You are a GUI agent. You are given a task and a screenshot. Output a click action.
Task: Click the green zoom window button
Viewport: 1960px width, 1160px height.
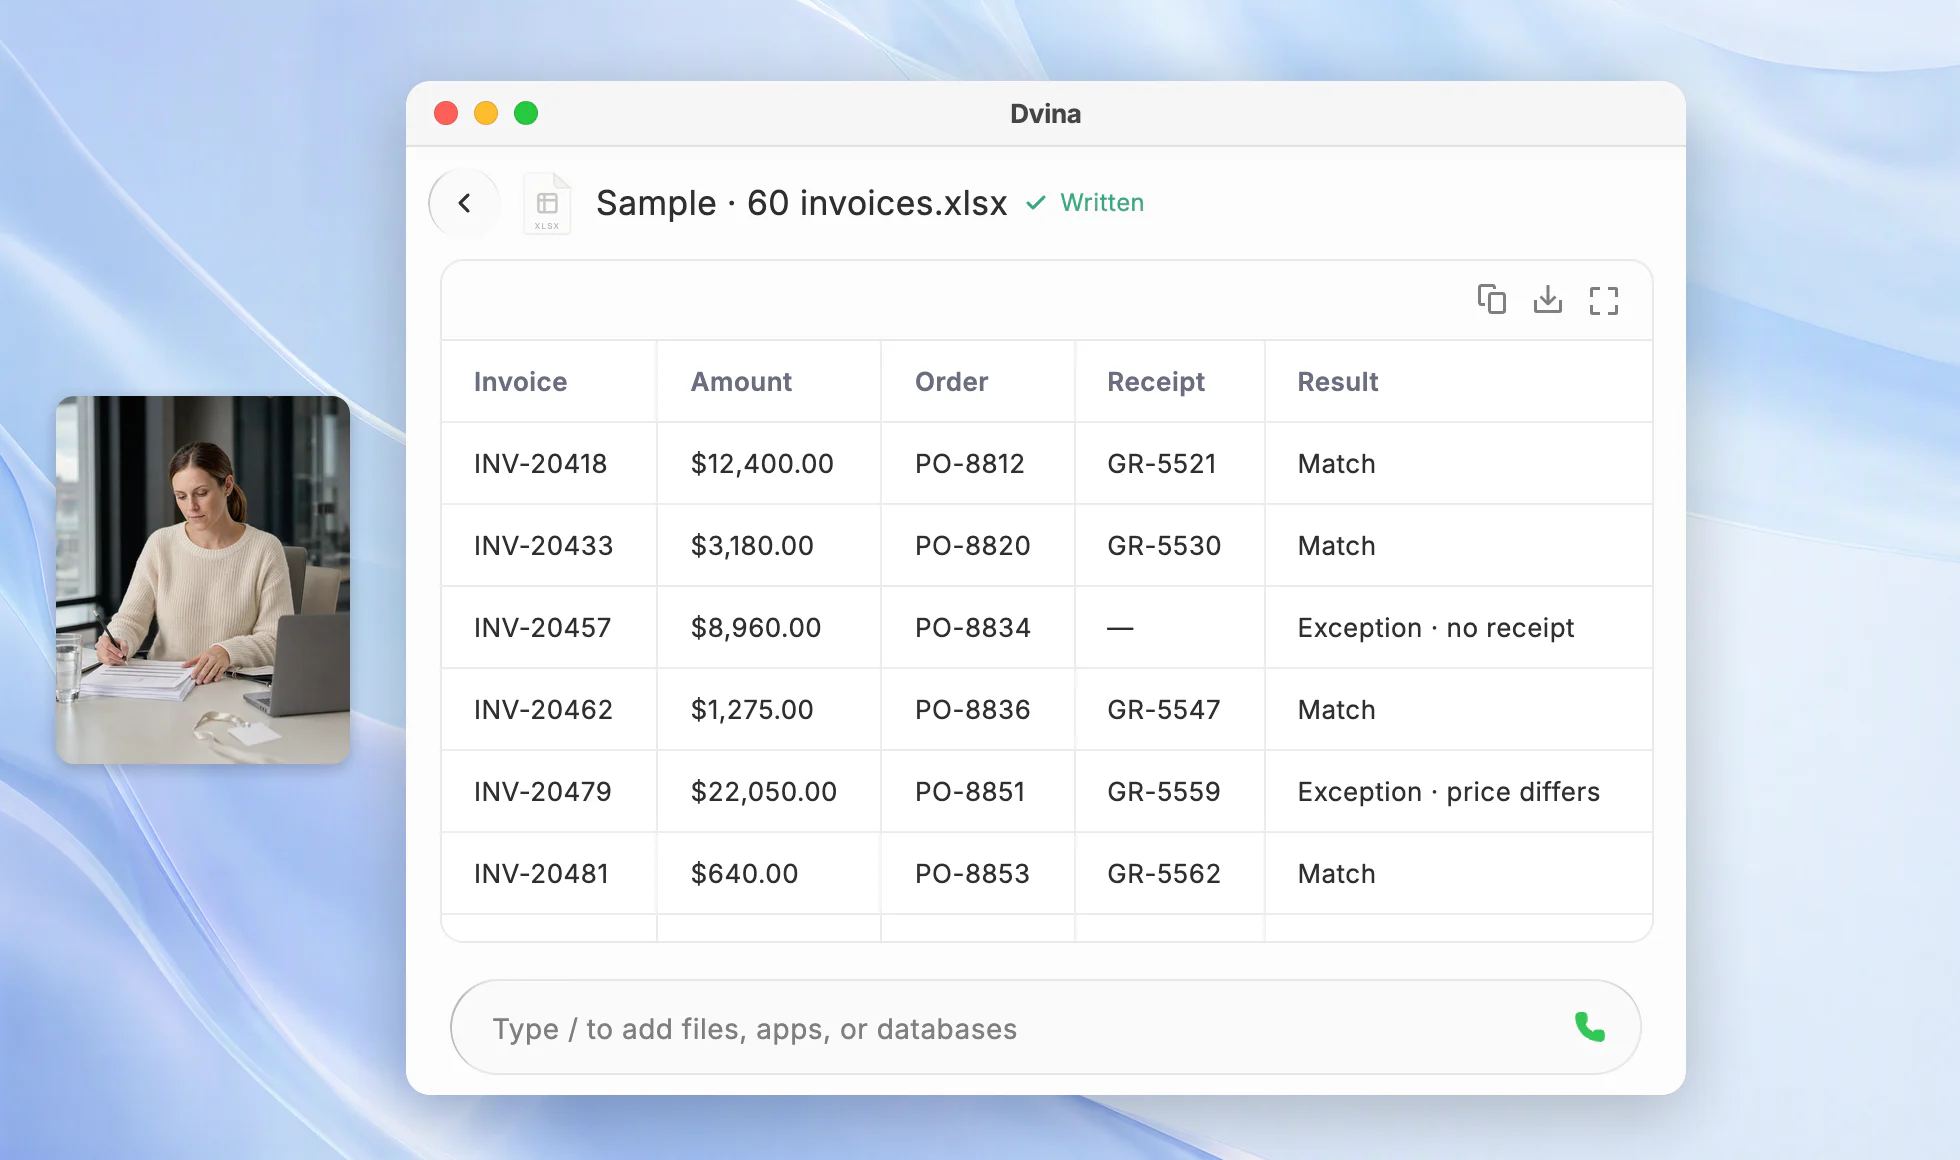coord(526,113)
